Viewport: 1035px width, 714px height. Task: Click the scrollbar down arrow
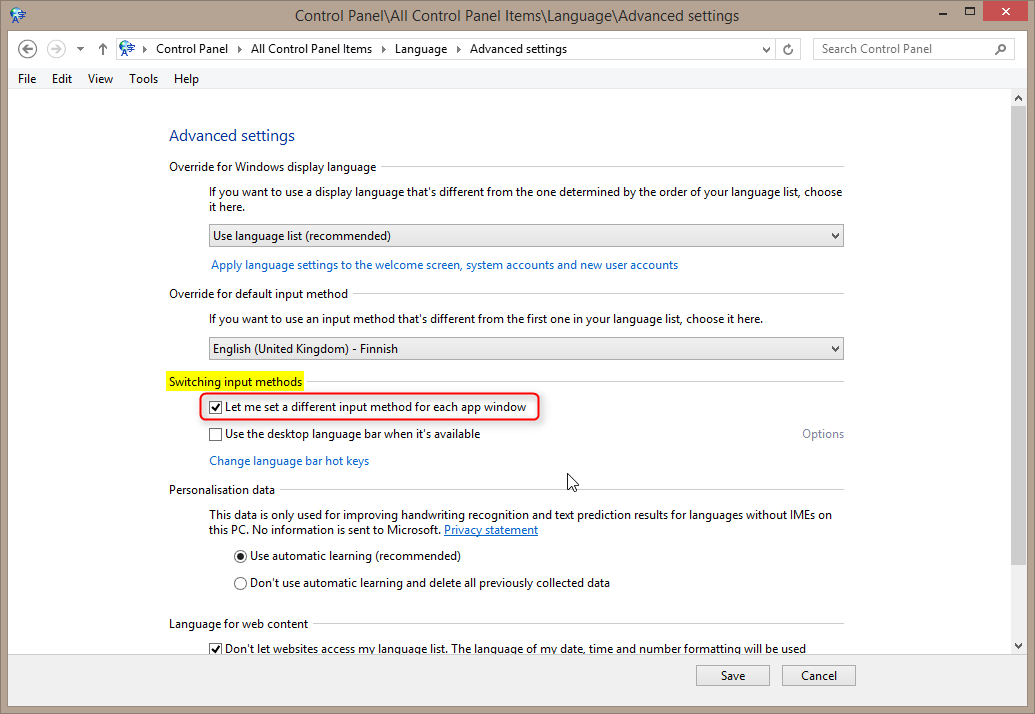[x=1018, y=645]
